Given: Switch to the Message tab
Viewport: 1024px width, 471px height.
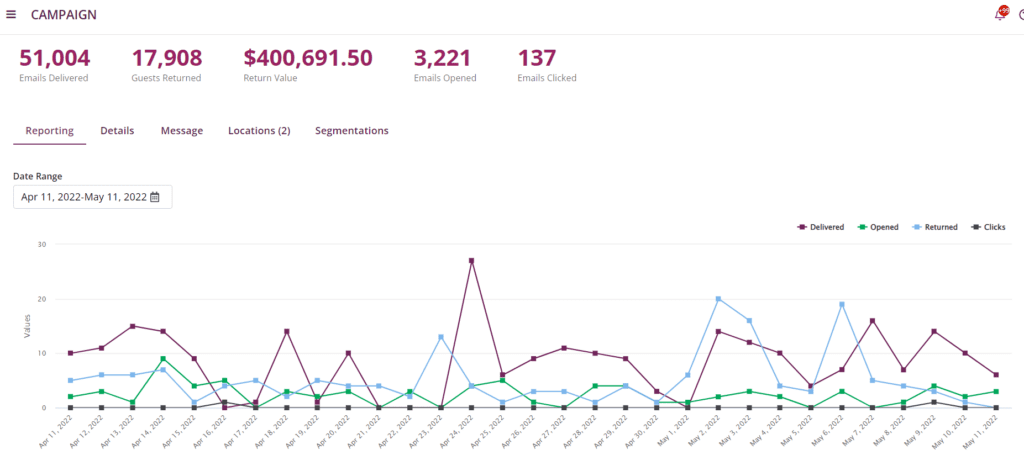Looking at the screenshot, I should [x=182, y=131].
